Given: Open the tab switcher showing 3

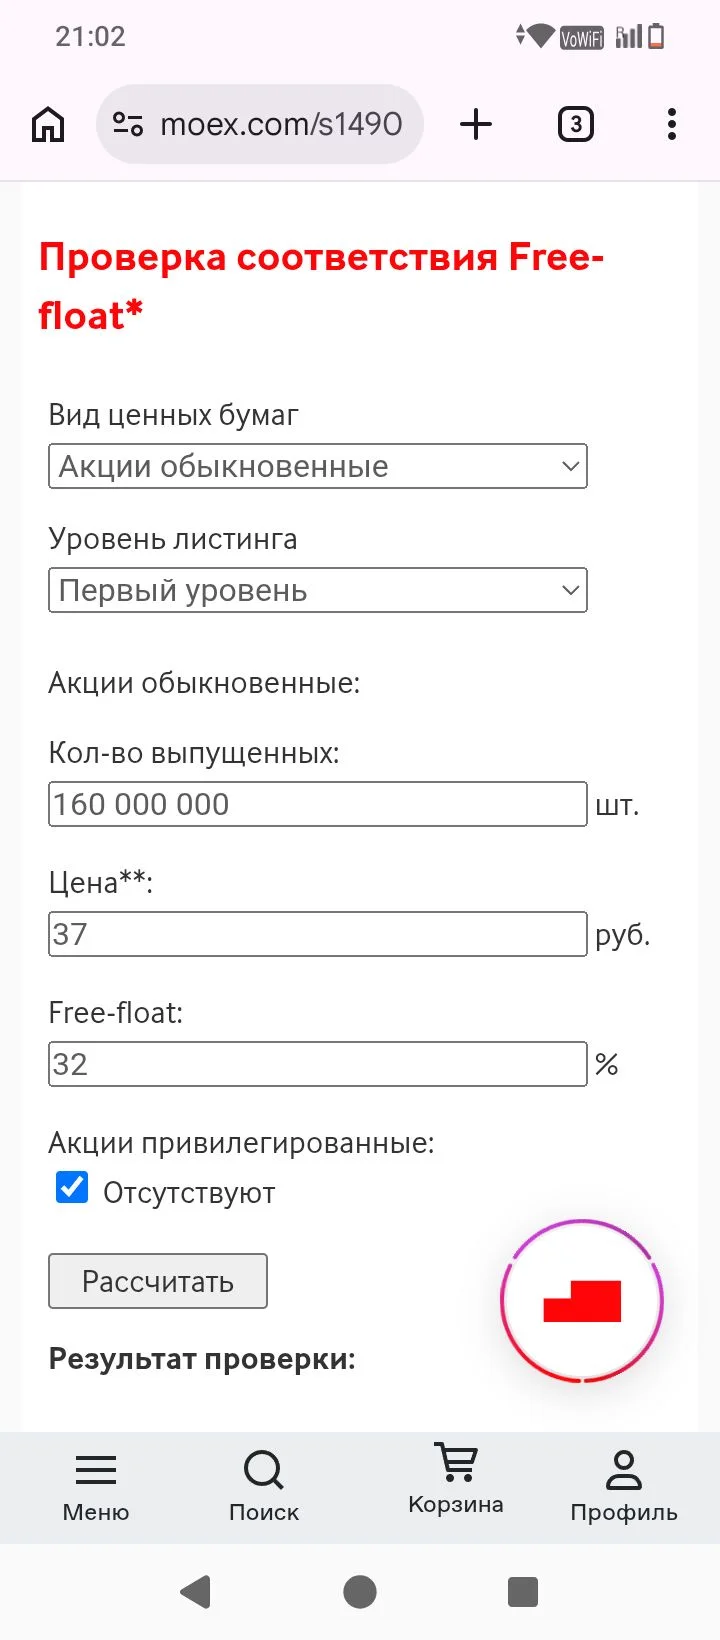Looking at the screenshot, I should [x=575, y=124].
